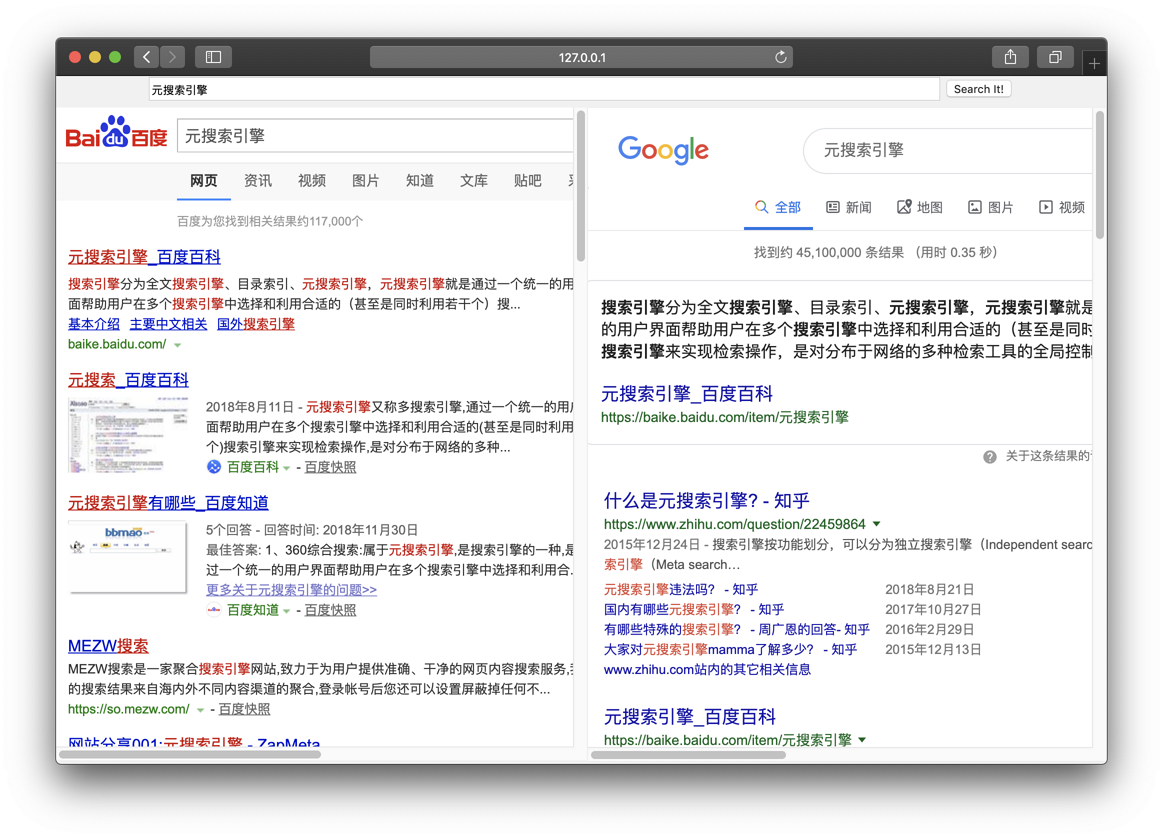Click the bbmao result thumbnail
This screenshot has height=838, width=1163.
(x=128, y=557)
